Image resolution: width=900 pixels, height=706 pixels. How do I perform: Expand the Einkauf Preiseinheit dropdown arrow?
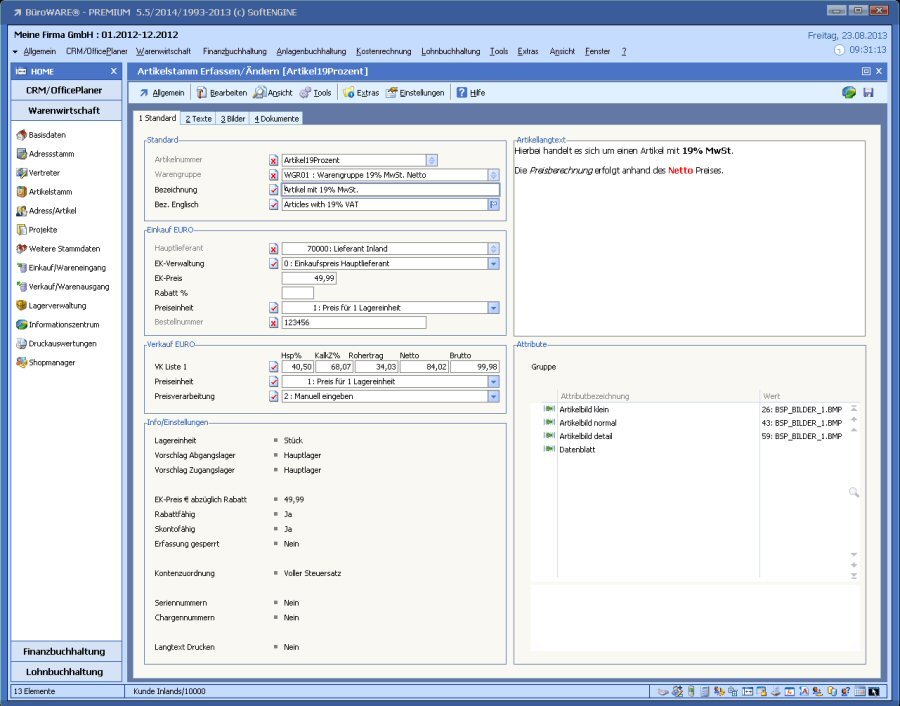pyautogui.click(x=494, y=308)
